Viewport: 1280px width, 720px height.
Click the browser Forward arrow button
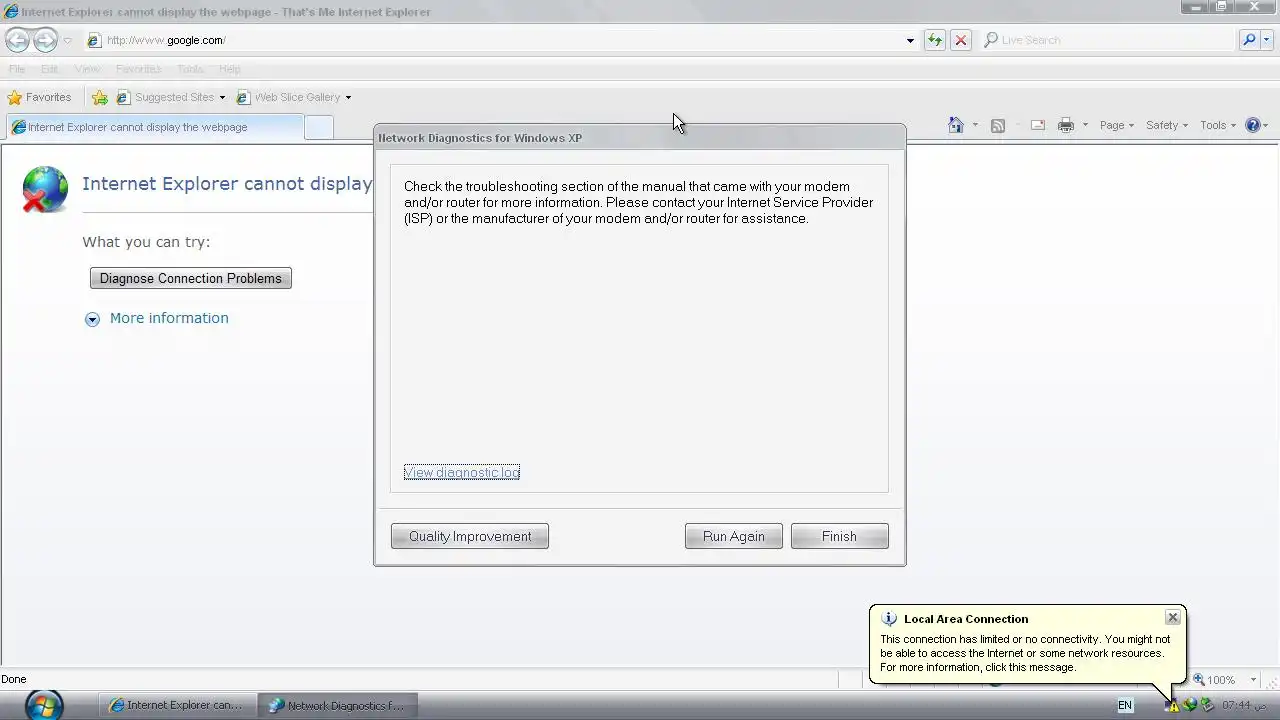(45, 40)
